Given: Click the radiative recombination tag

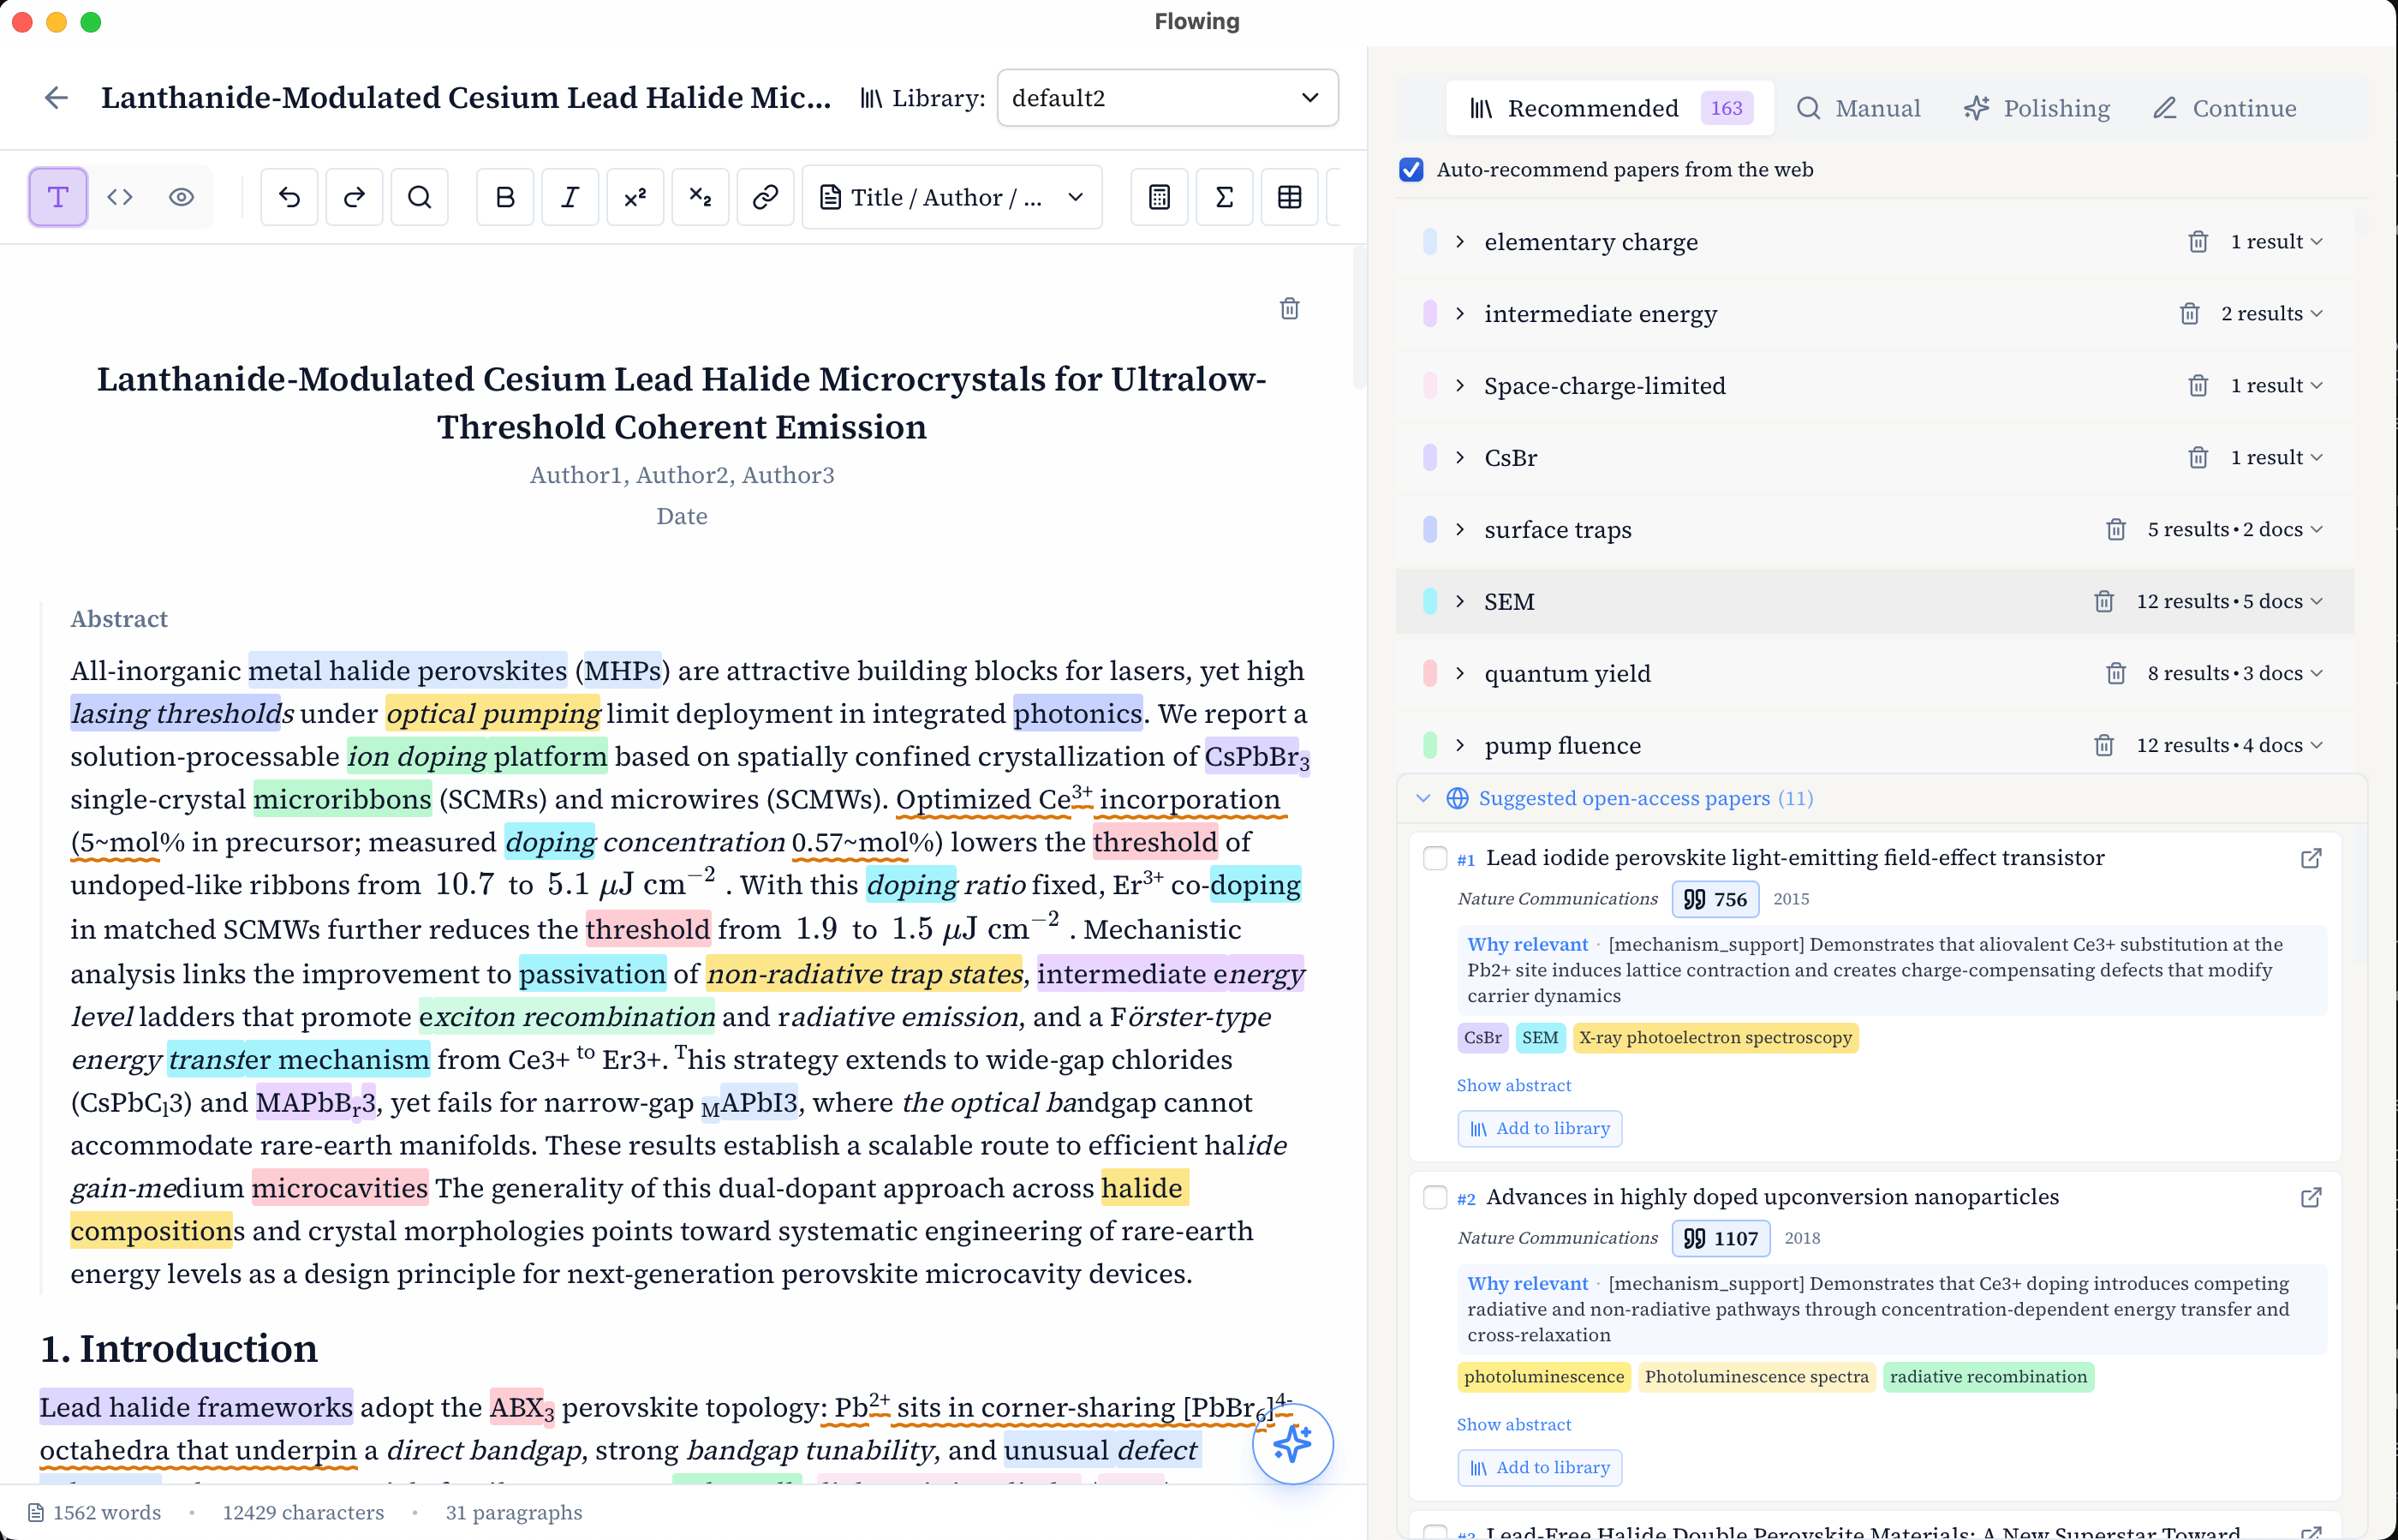Looking at the screenshot, I should coord(1988,1377).
